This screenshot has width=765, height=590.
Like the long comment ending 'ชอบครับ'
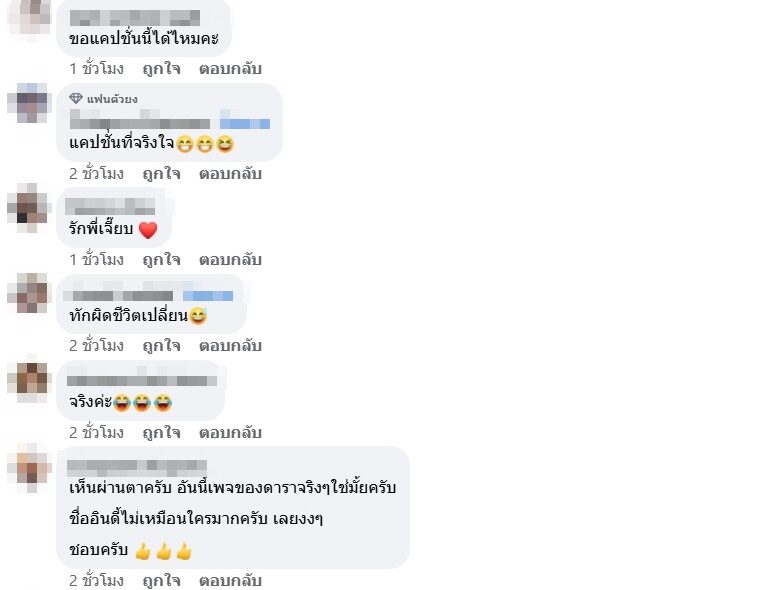[x=161, y=581]
